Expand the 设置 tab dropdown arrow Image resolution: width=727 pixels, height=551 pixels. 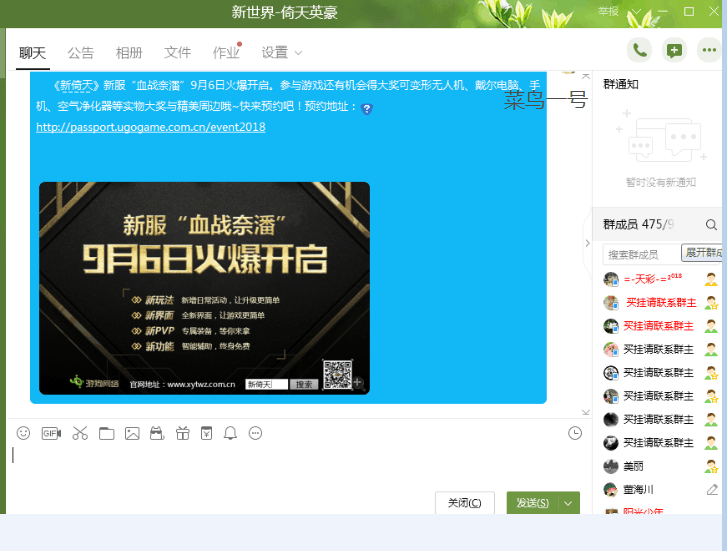[298, 53]
